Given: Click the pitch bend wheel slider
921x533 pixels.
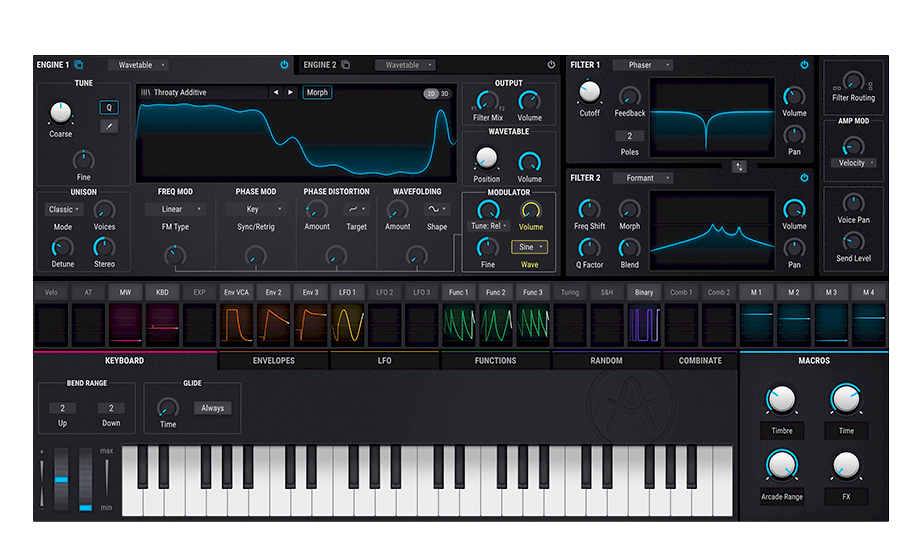Looking at the screenshot, I should coord(61,480).
